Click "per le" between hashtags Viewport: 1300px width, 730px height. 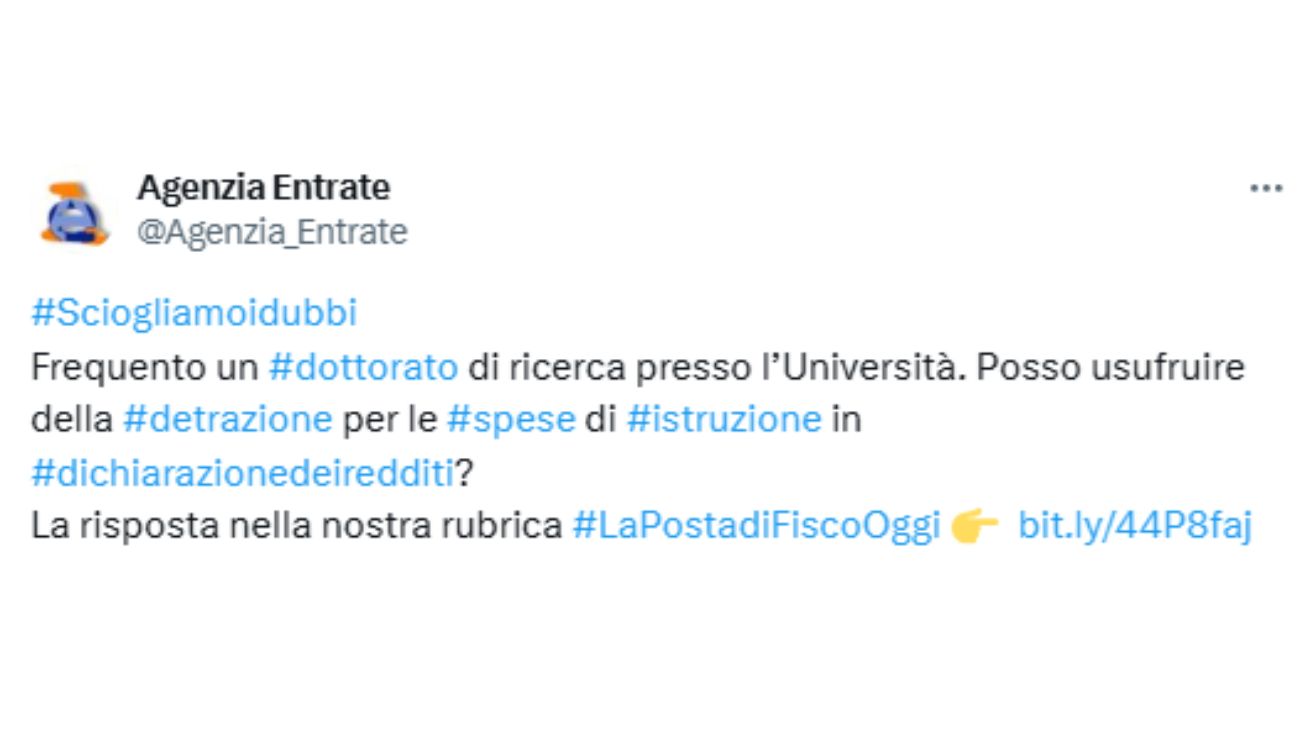click(389, 420)
